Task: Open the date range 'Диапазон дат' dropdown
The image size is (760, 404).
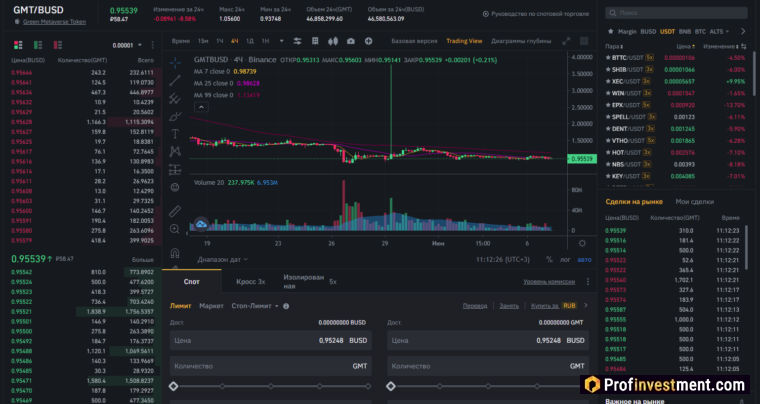Action: click(222, 260)
